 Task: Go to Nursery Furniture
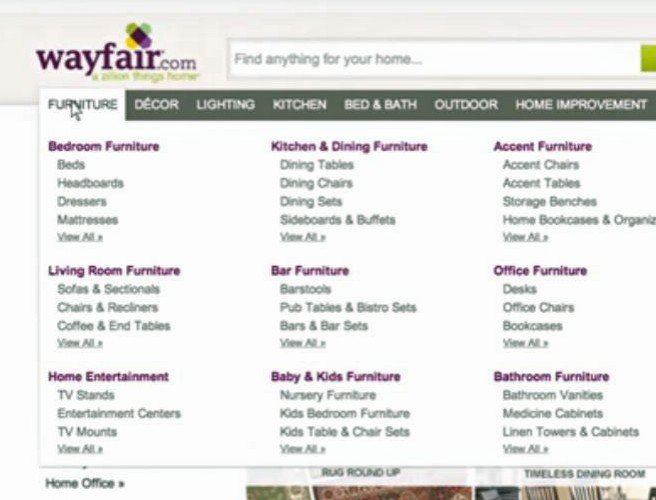pyautogui.click(x=328, y=395)
